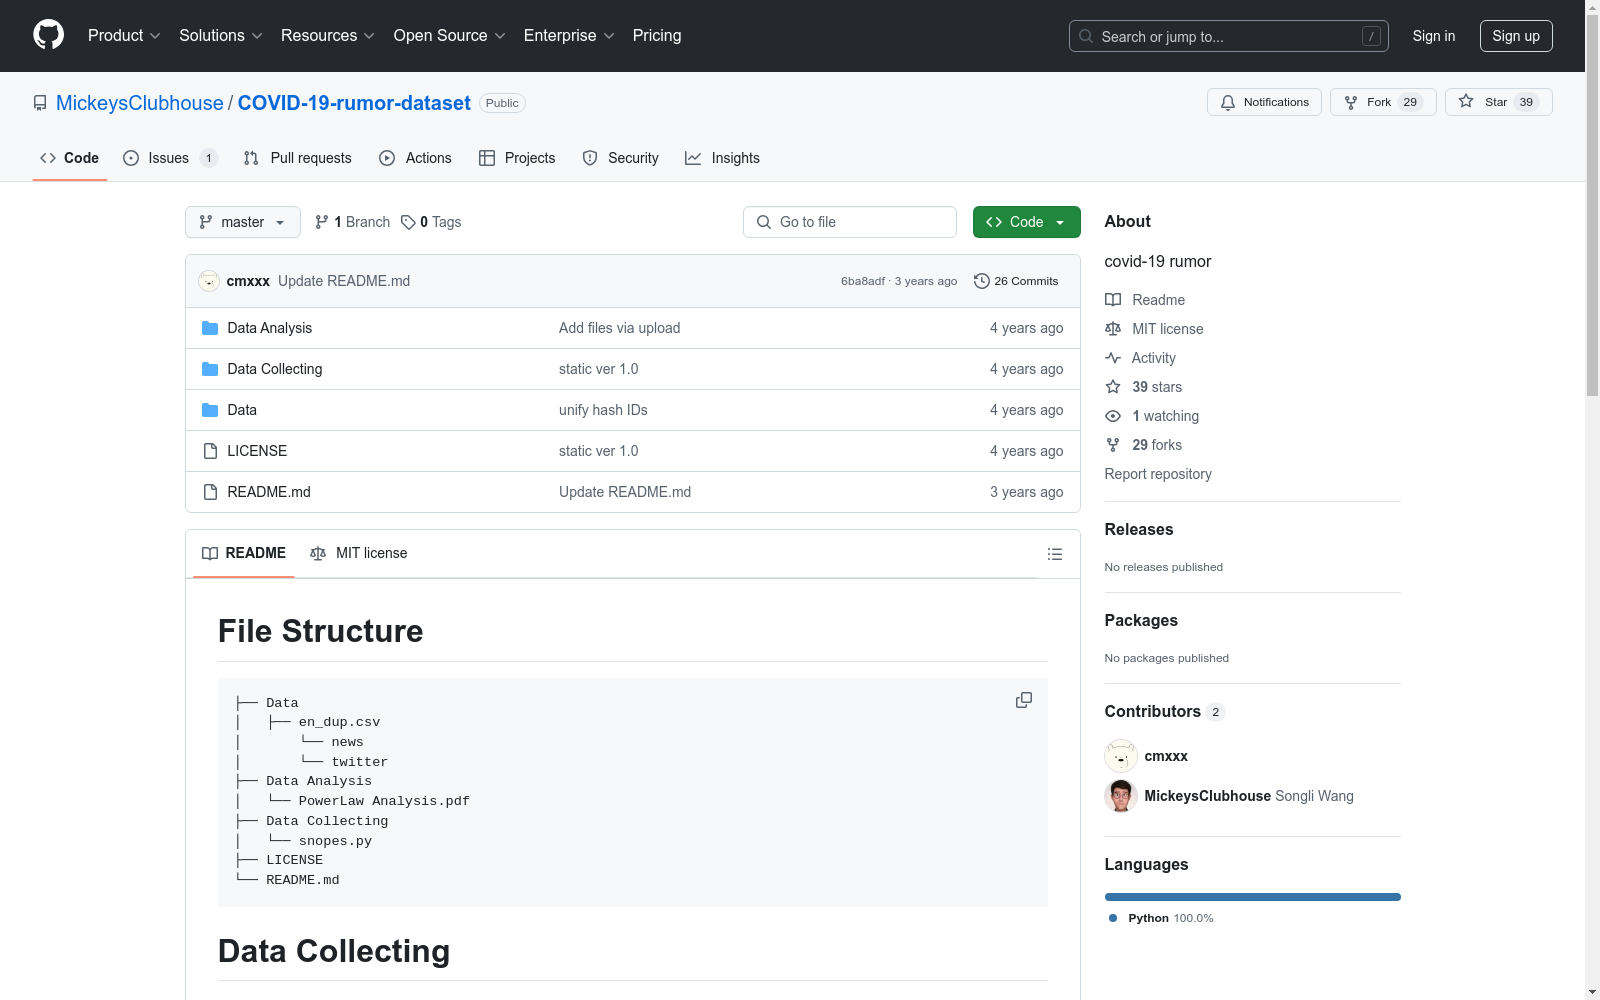Screen dimensions: 1600x1000
Task: Expand the Resources menu
Action: pos(328,36)
